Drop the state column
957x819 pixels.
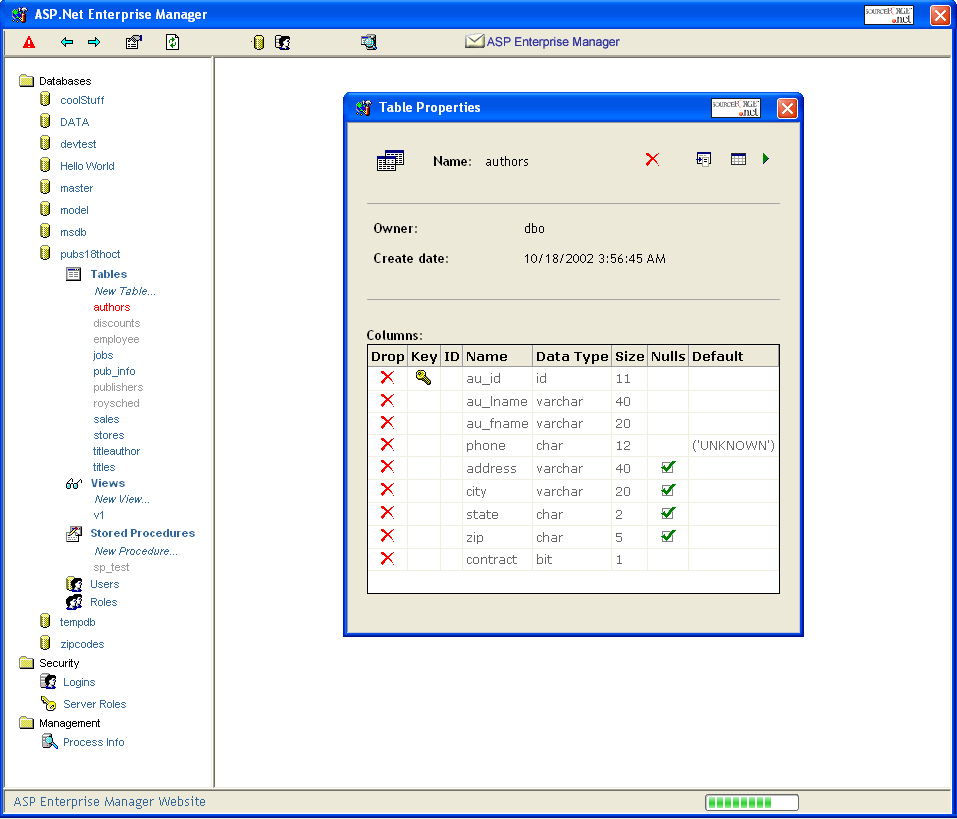[387, 513]
